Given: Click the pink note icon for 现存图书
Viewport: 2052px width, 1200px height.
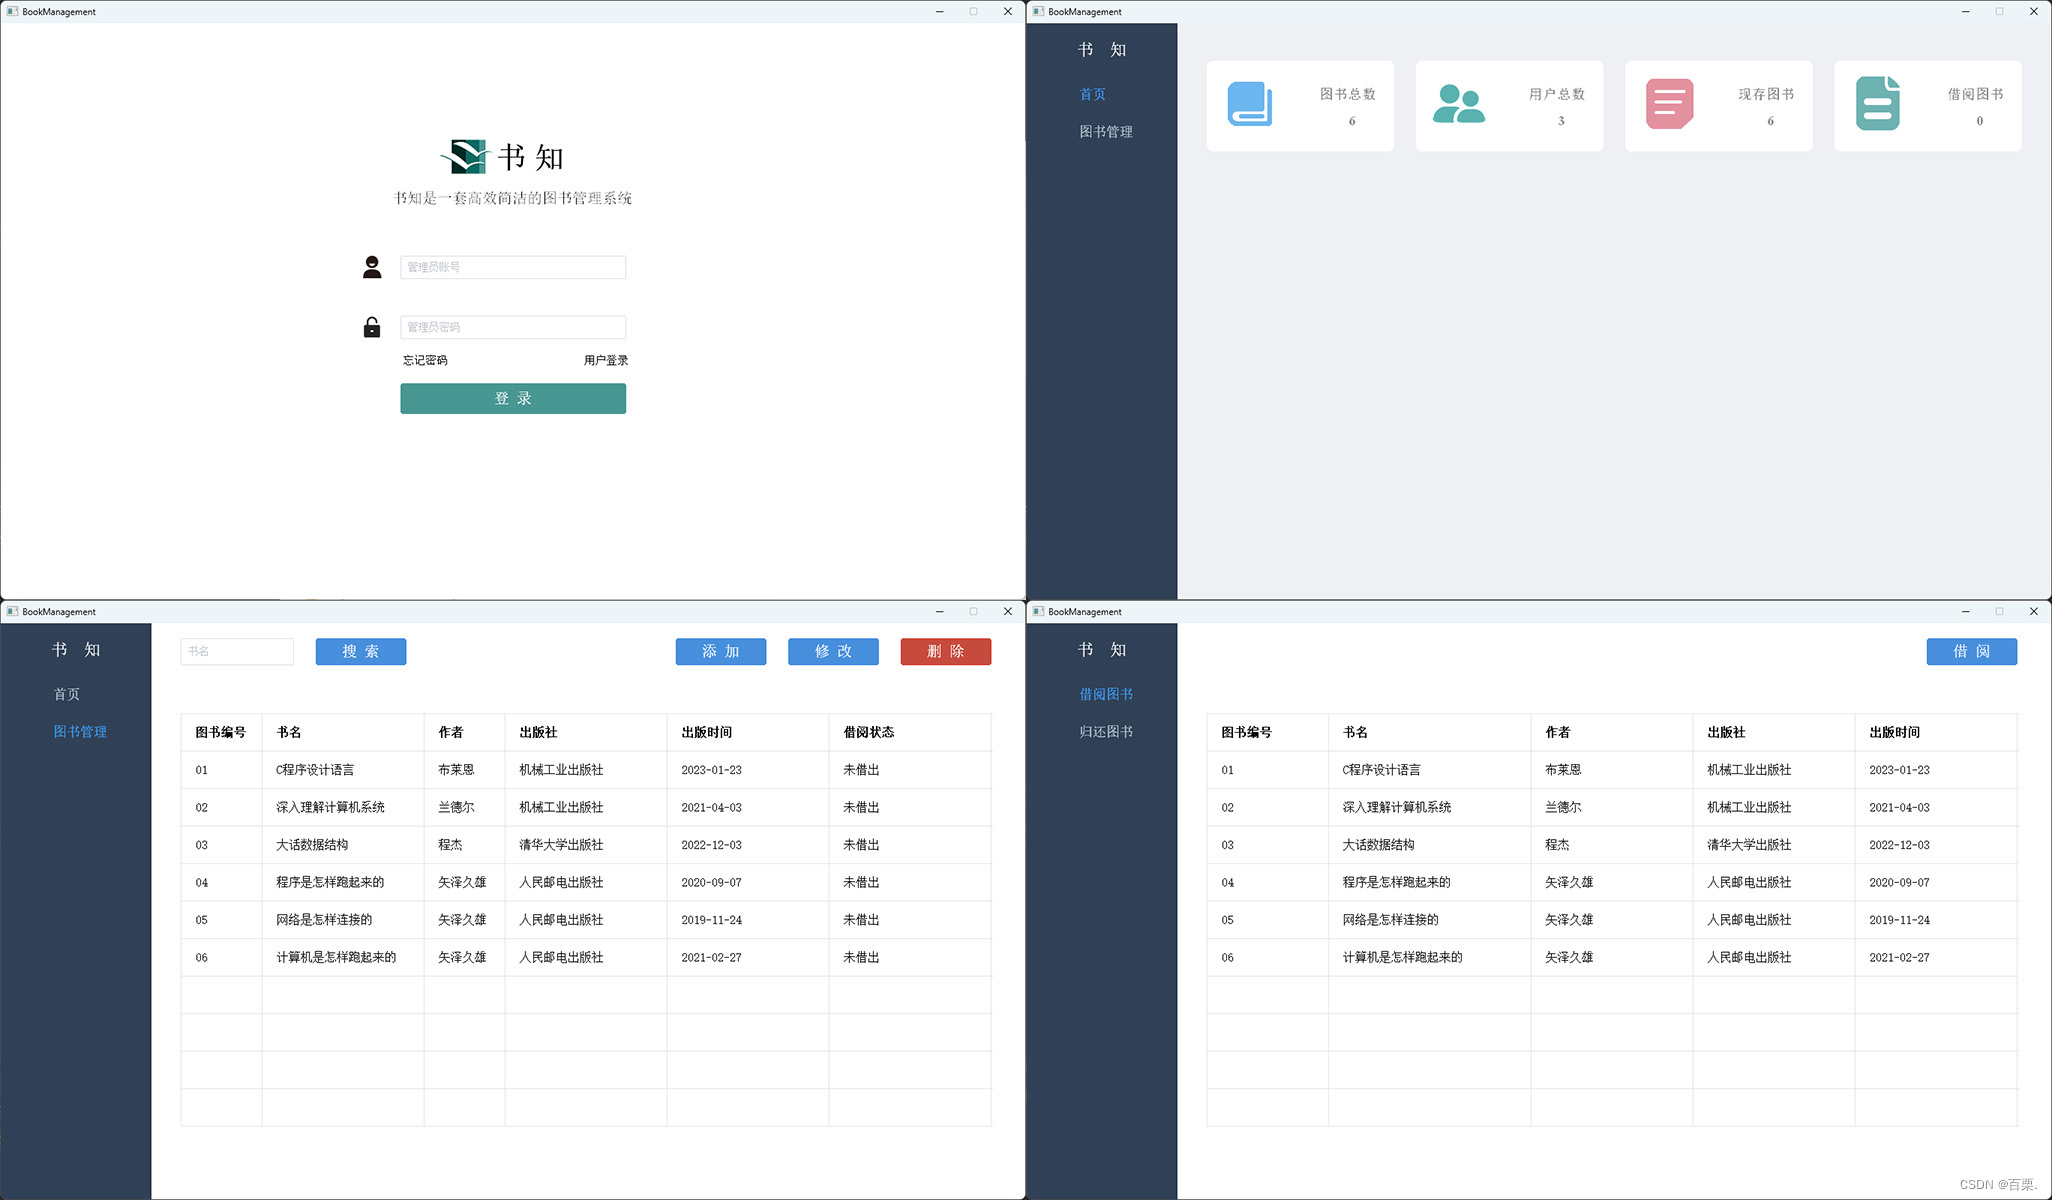Looking at the screenshot, I should 1669,104.
